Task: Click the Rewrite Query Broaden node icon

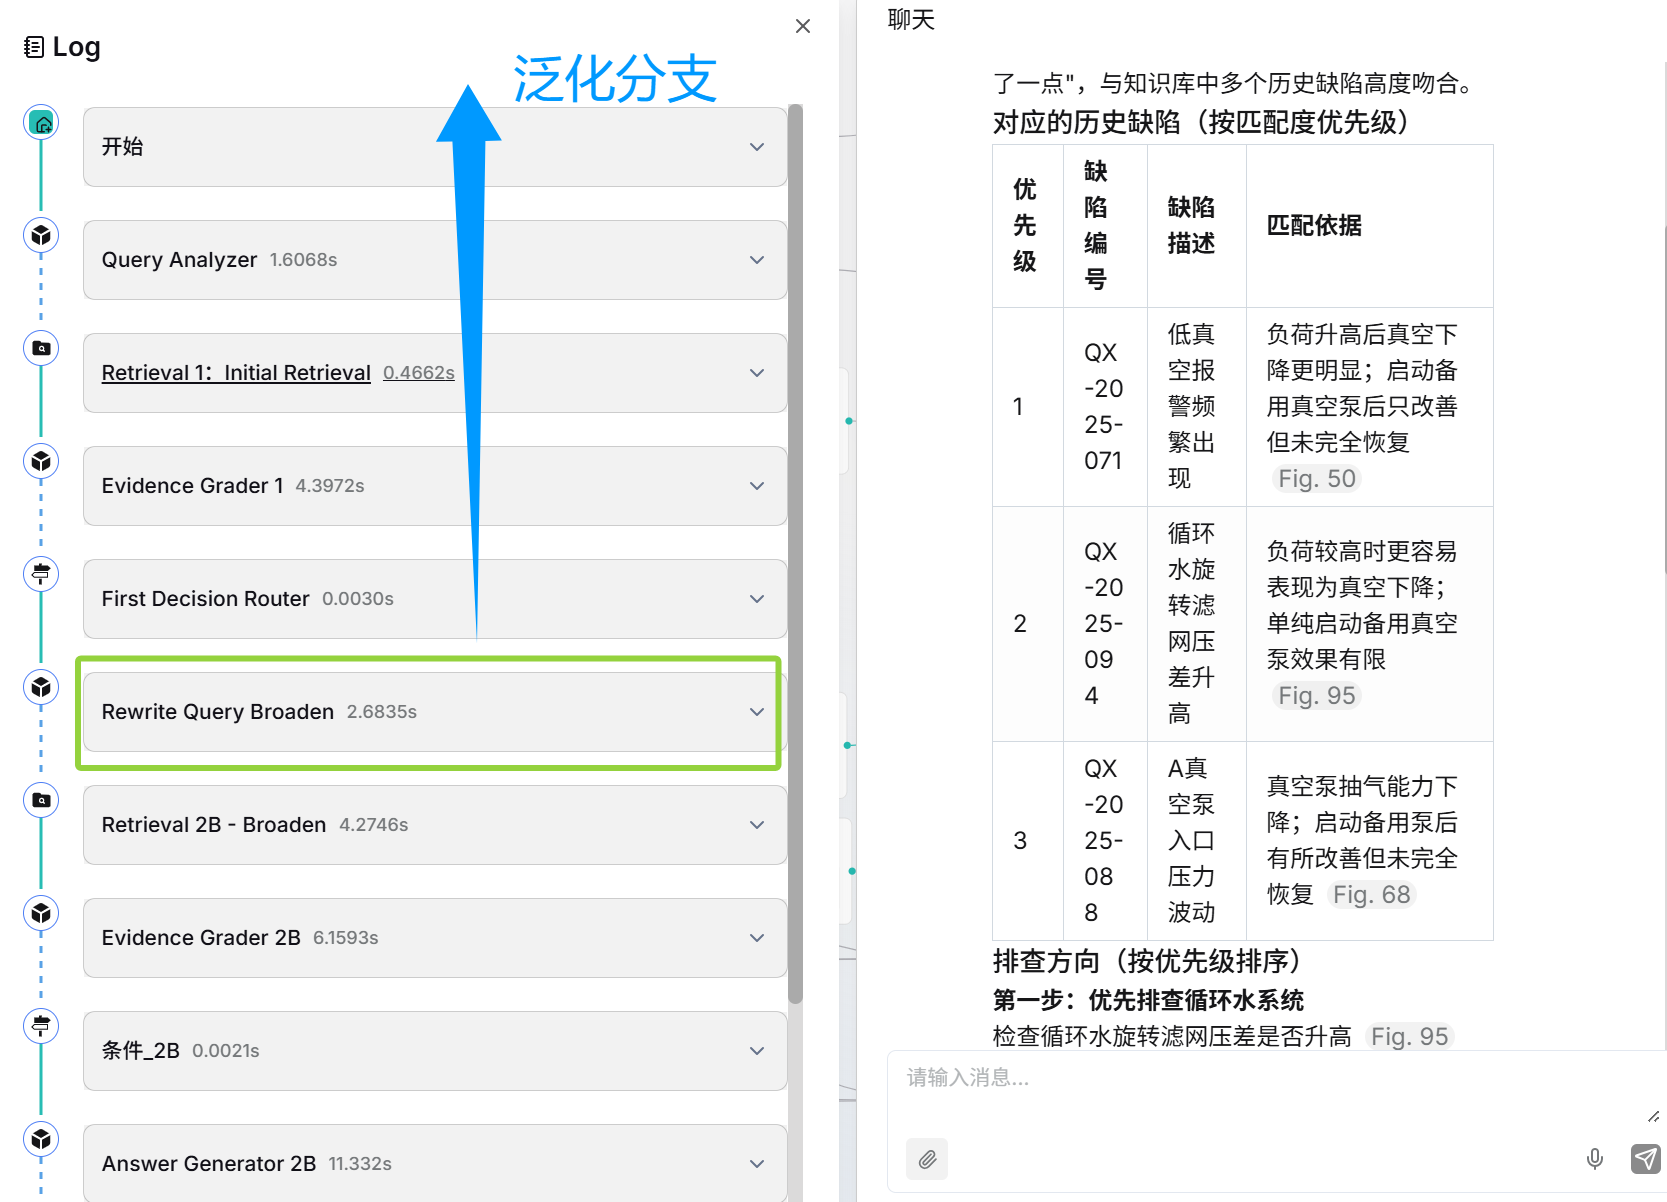Action: (41, 688)
